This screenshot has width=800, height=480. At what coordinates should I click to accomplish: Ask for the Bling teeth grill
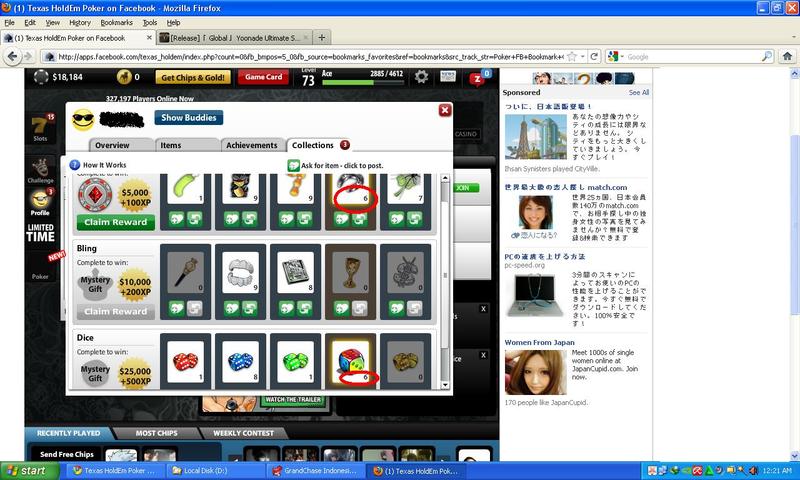[x=232, y=308]
